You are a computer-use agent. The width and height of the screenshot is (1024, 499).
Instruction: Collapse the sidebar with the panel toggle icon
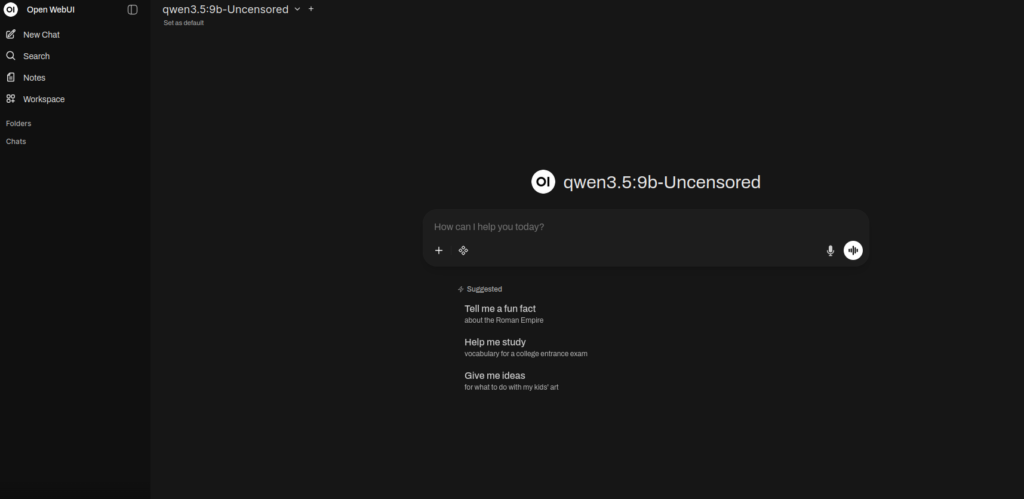coord(133,10)
